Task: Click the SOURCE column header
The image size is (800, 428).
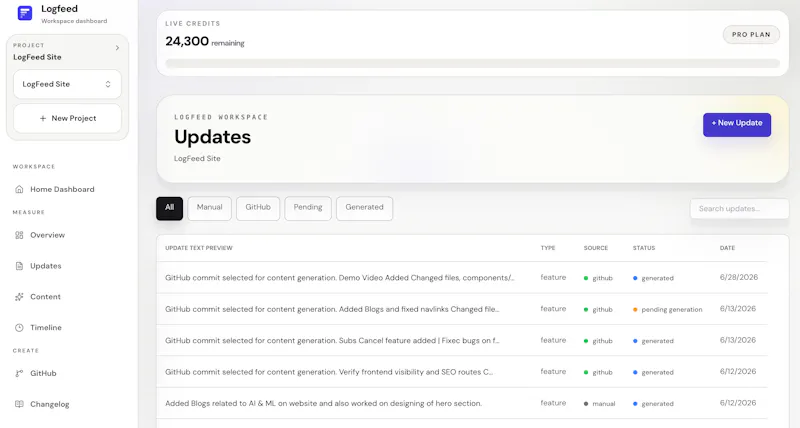Action: 595,248
